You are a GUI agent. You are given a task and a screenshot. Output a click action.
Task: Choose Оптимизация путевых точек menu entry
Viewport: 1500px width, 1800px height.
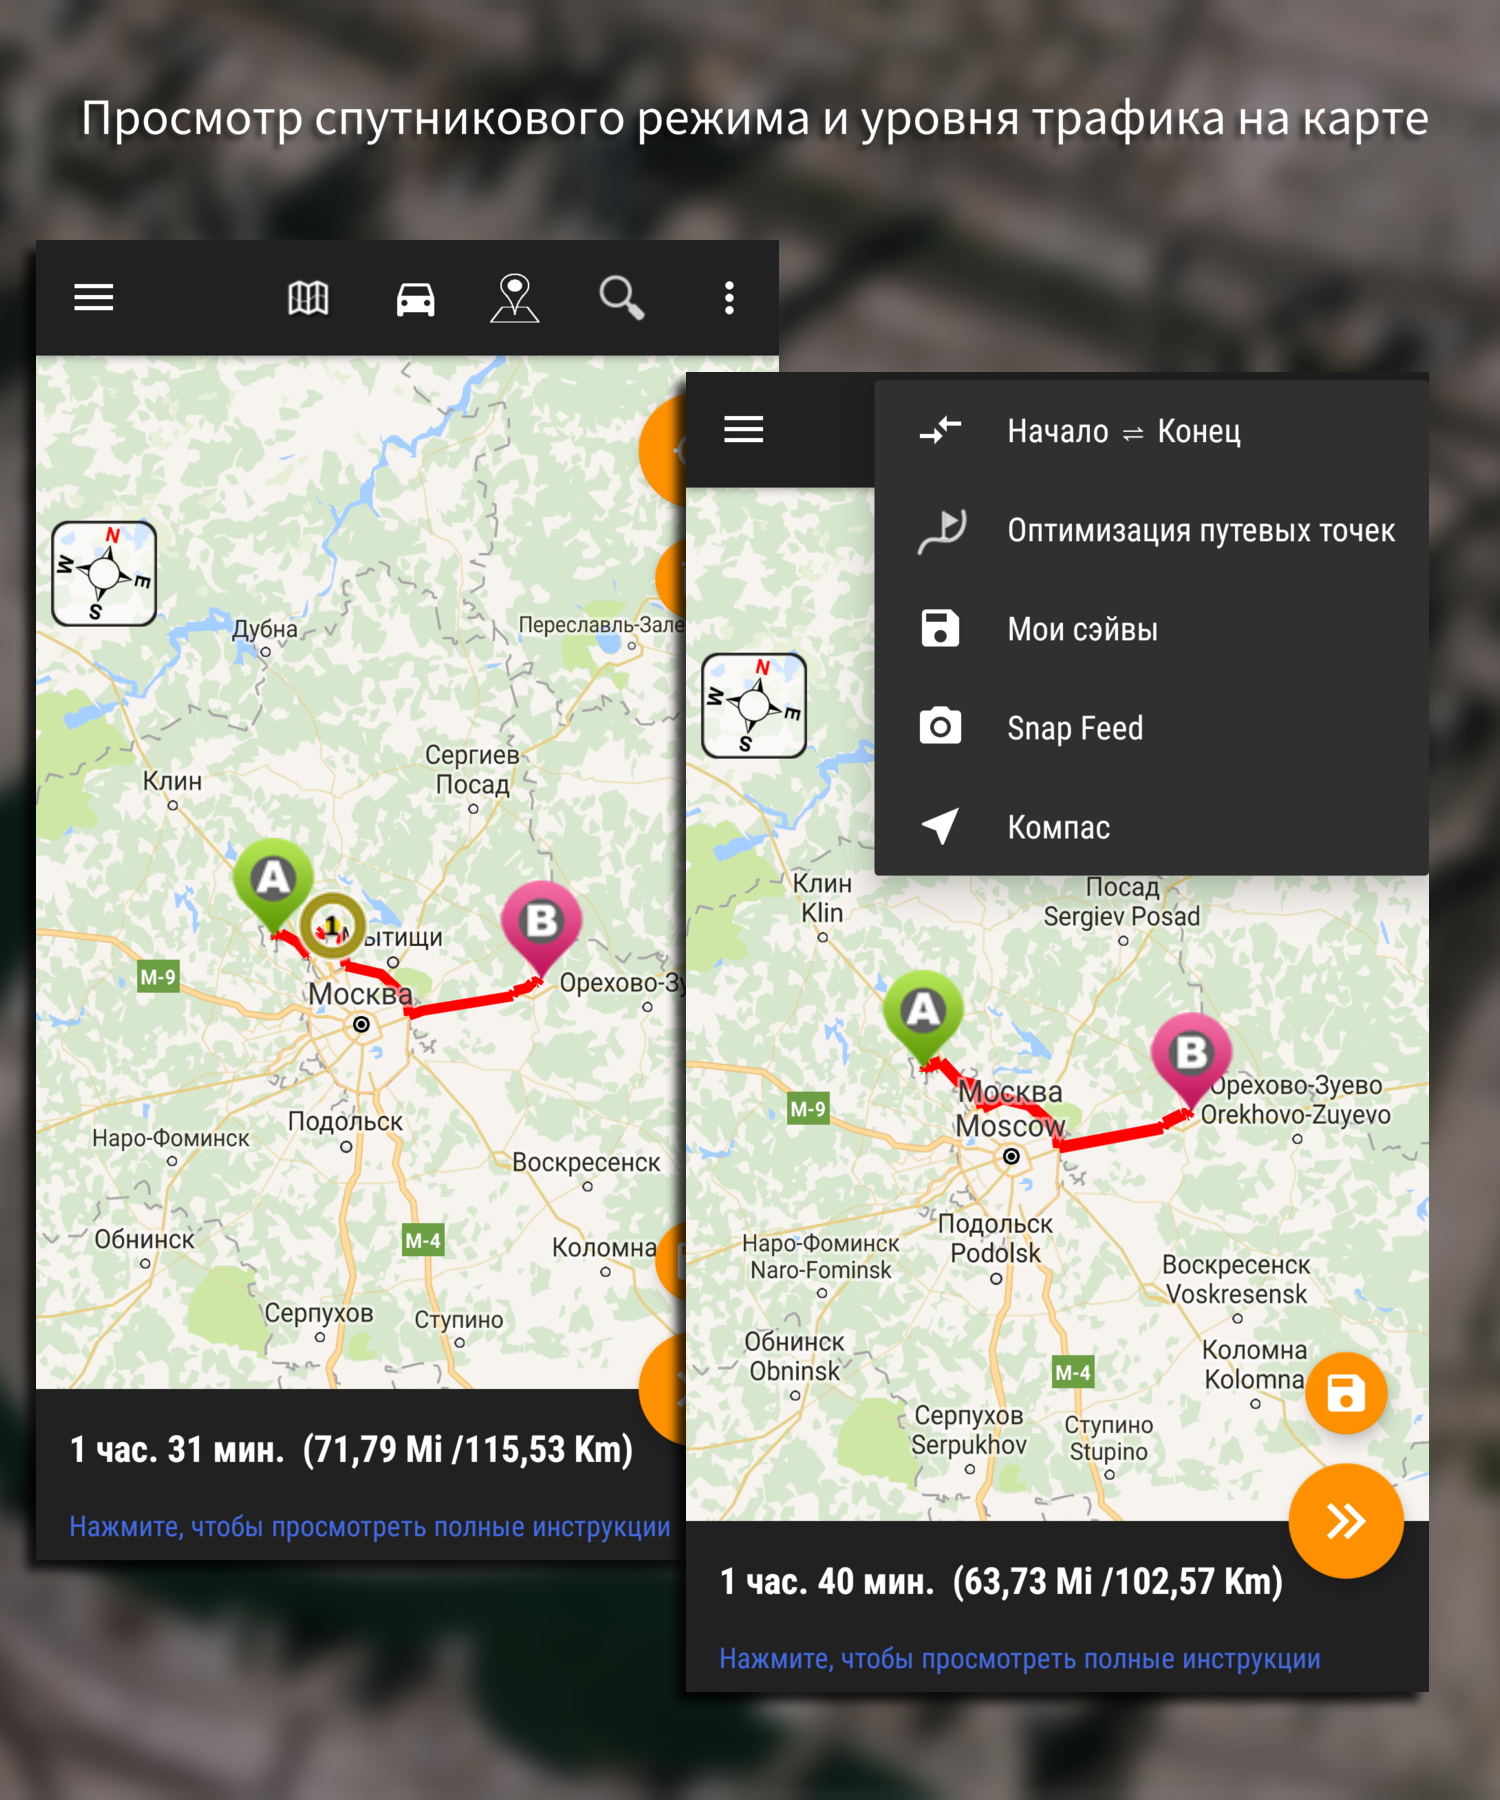pyautogui.click(x=1151, y=530)
